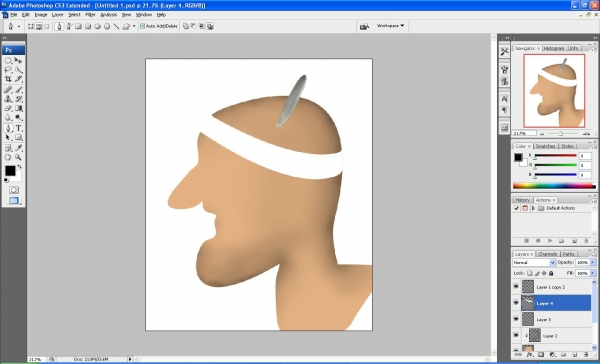Screen dimensions: 600x364
Task: Expand Default Actions set triangle
Action: (533, 208)
